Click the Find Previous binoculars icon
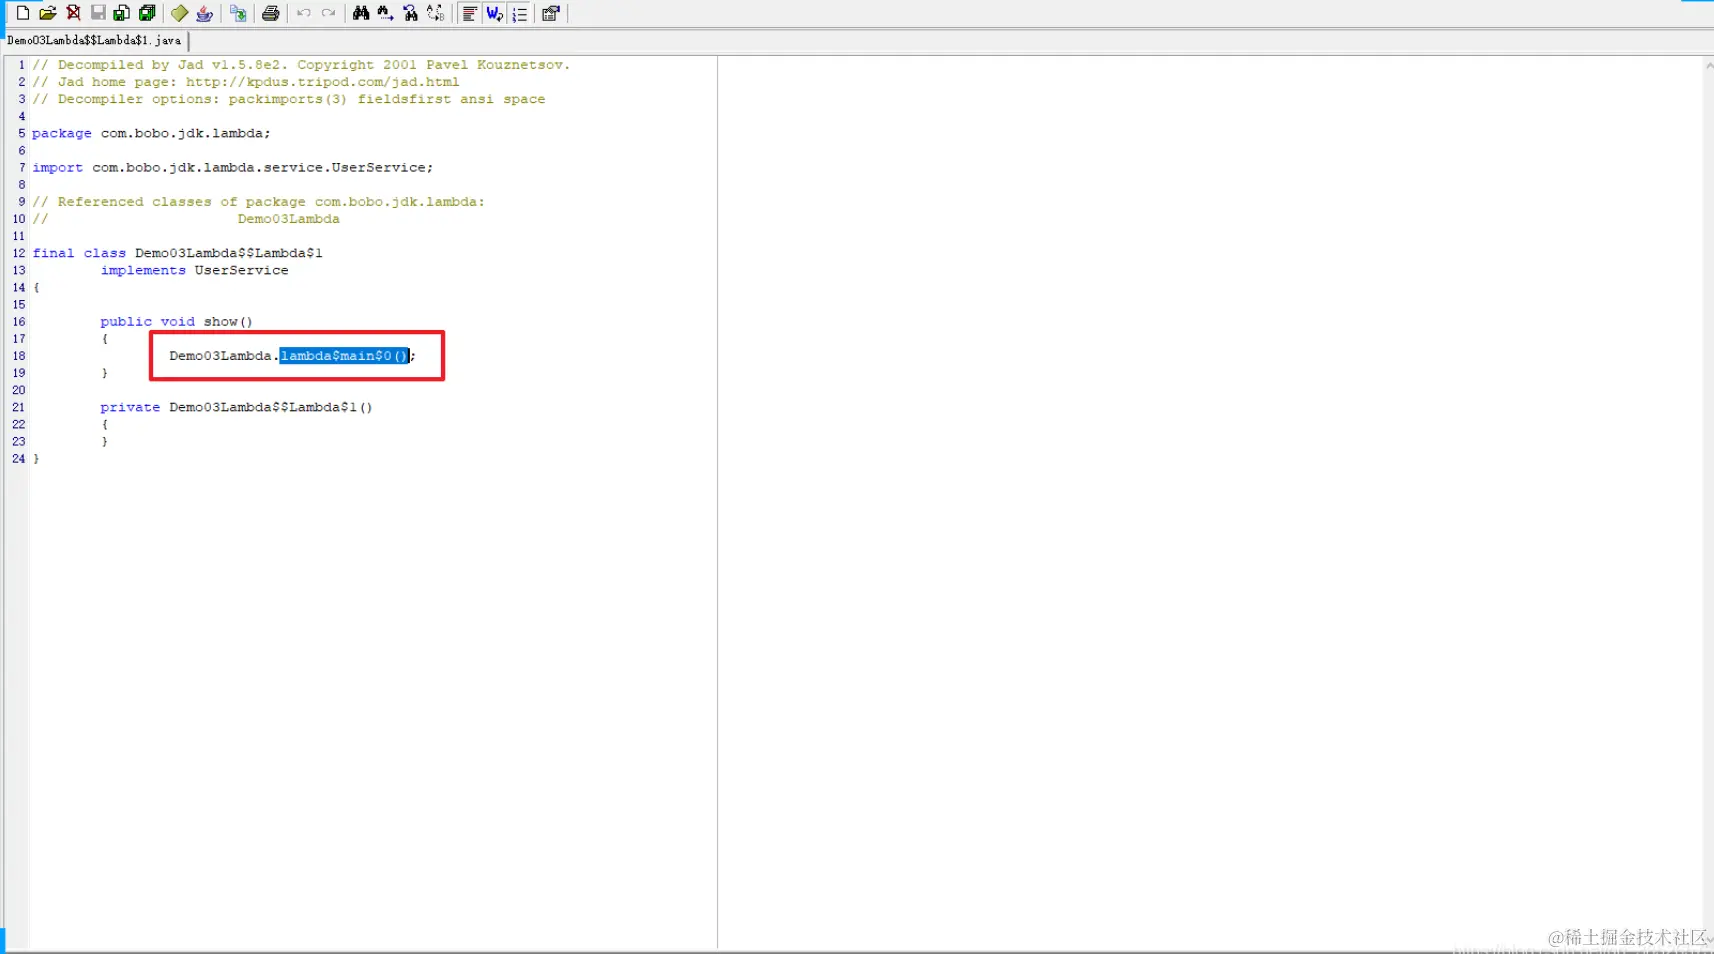Image resolution: width=1714 pixels, height=954 pixels. (410, 13)
